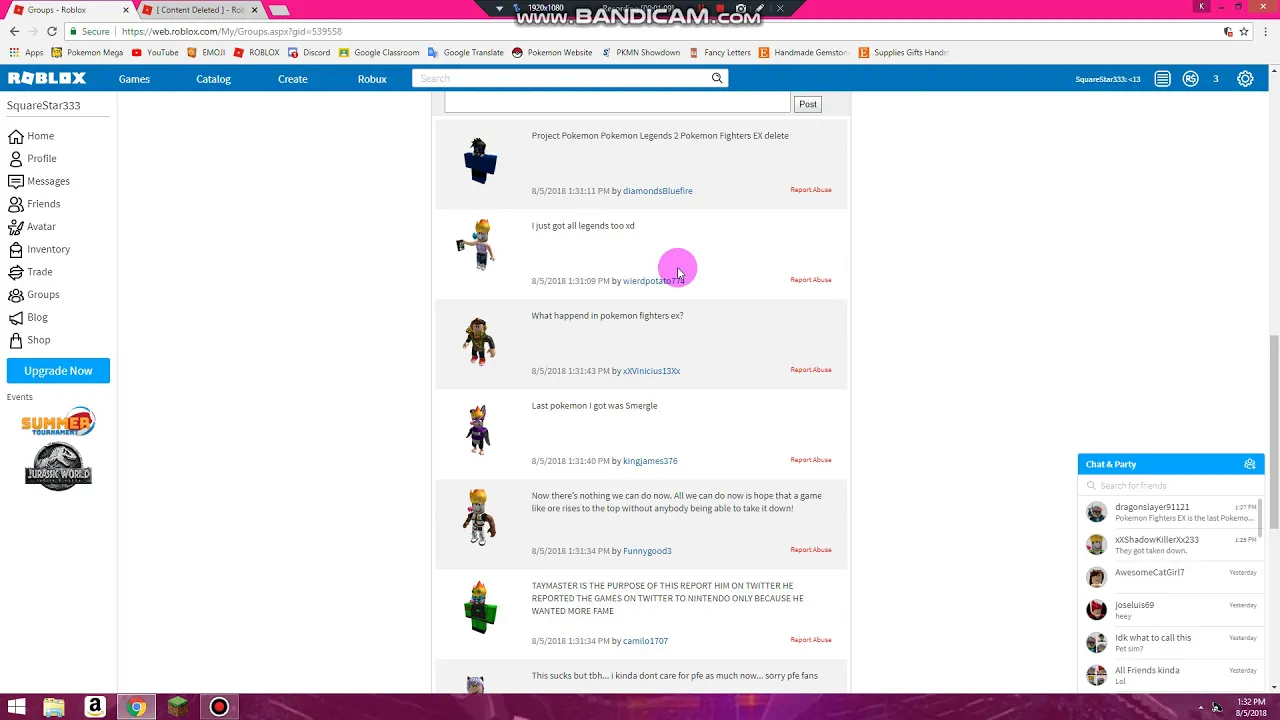Screen dimensions: 1280x720
Task: Click the Chat & Party settings icon
Action: point(1249,464)
